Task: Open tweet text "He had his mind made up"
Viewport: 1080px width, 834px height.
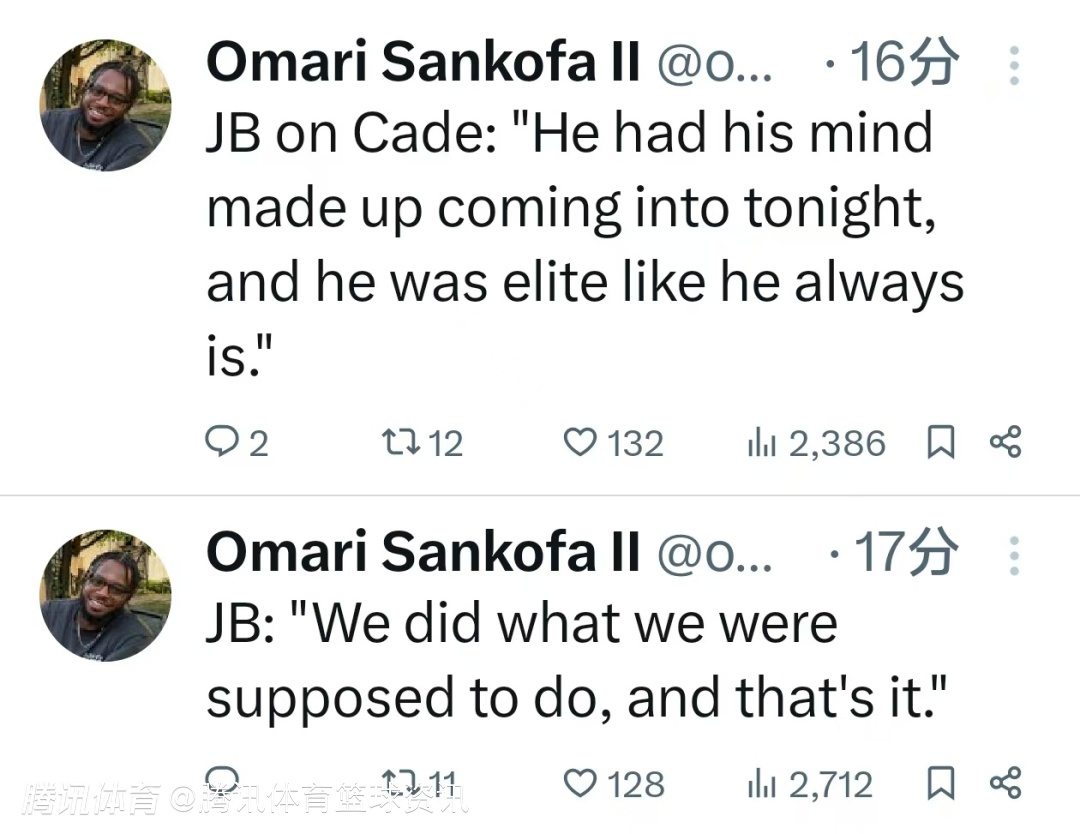Action: 585,244
